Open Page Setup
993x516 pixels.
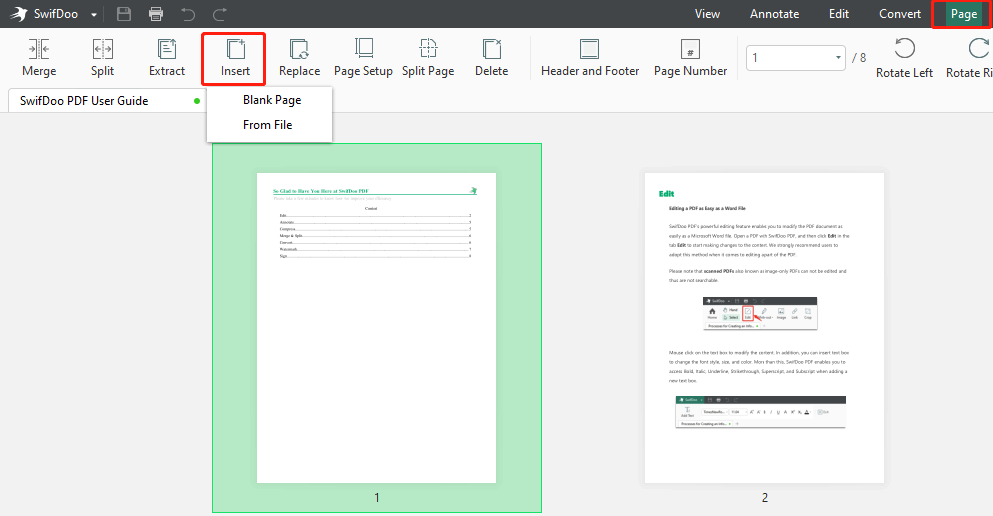pos(364,58)
